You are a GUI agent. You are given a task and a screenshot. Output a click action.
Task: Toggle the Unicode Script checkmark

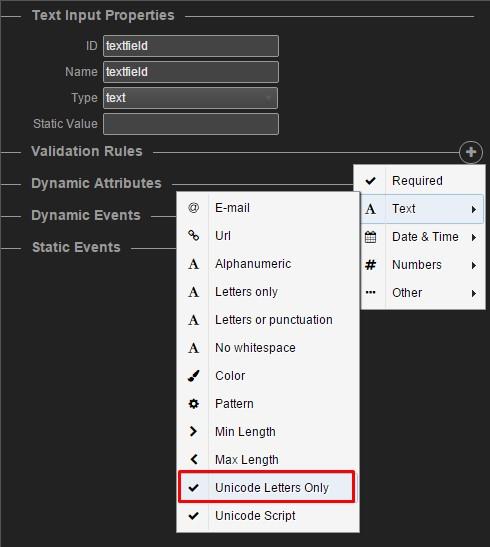(x=194, y=515)
